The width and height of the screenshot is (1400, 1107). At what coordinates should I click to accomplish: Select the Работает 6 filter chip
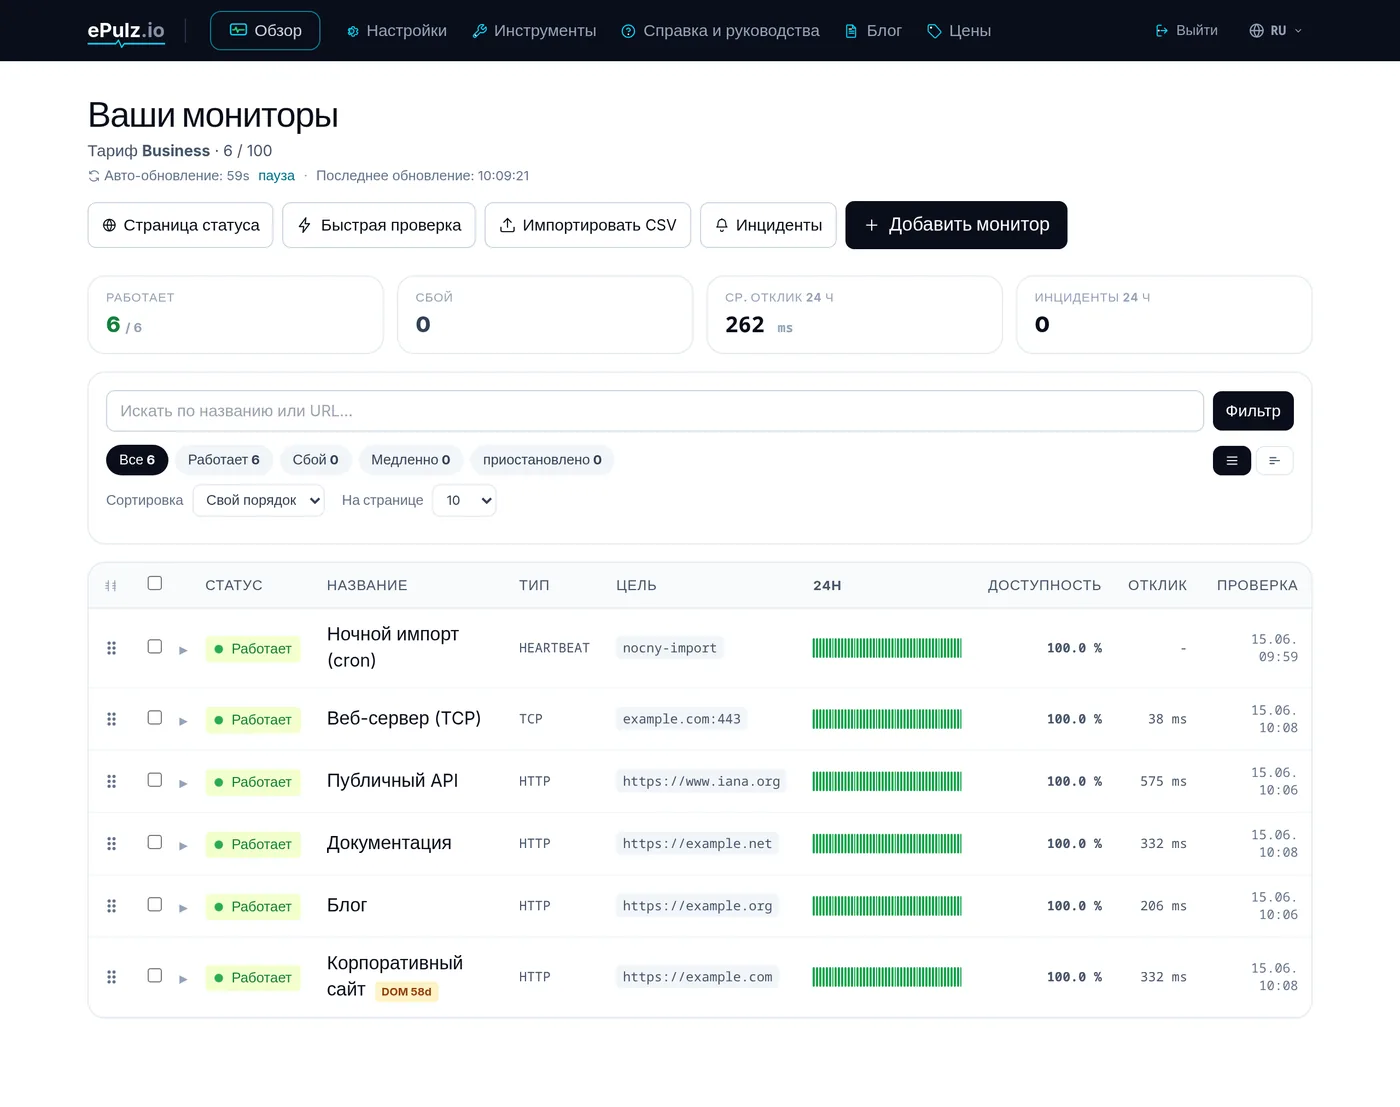(x=224, y=460)
